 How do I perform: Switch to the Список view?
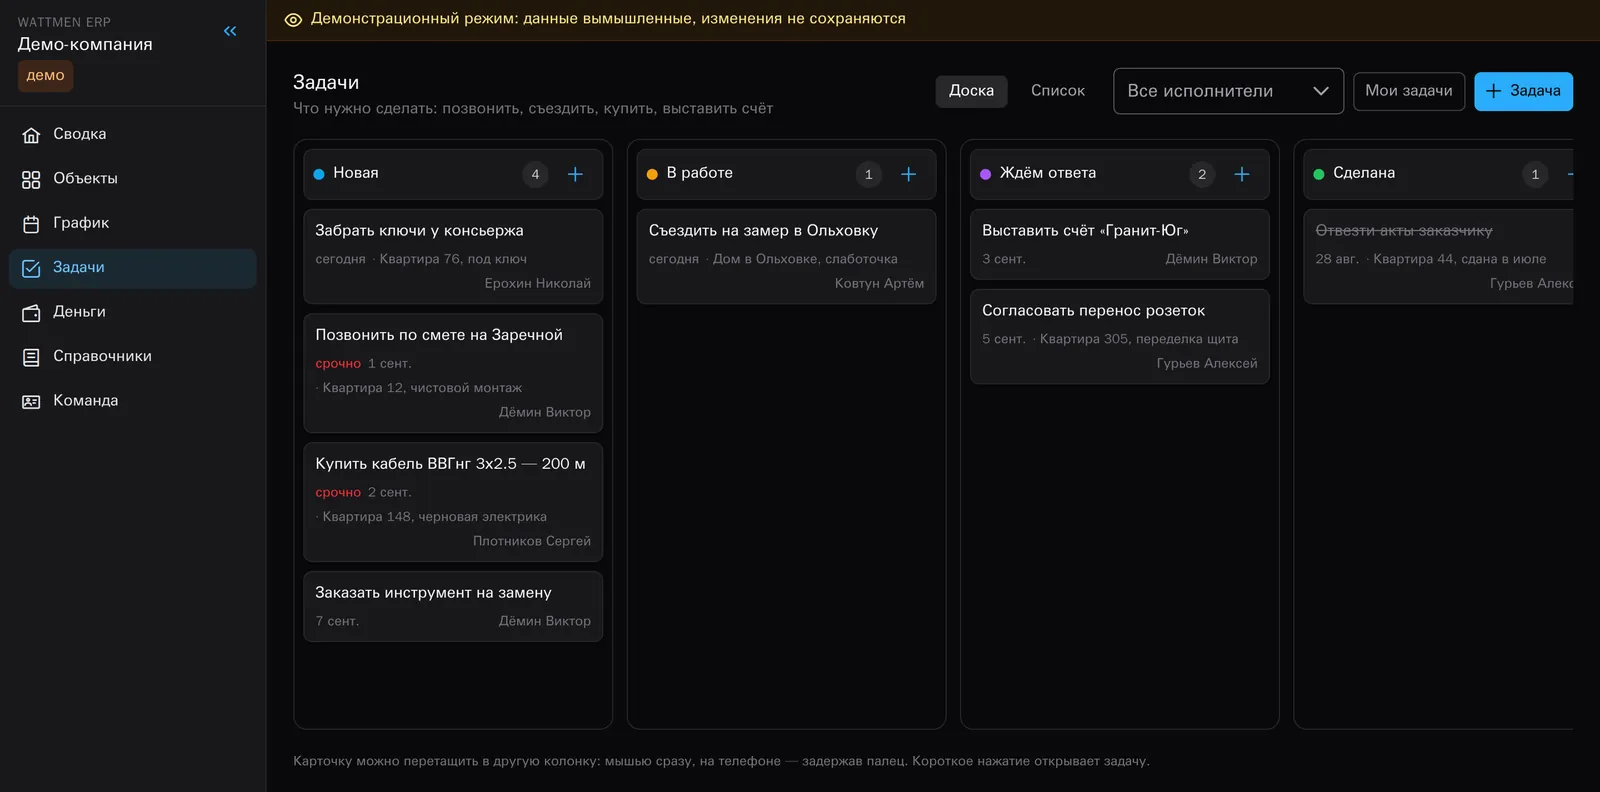click(x=1058, y=91)
